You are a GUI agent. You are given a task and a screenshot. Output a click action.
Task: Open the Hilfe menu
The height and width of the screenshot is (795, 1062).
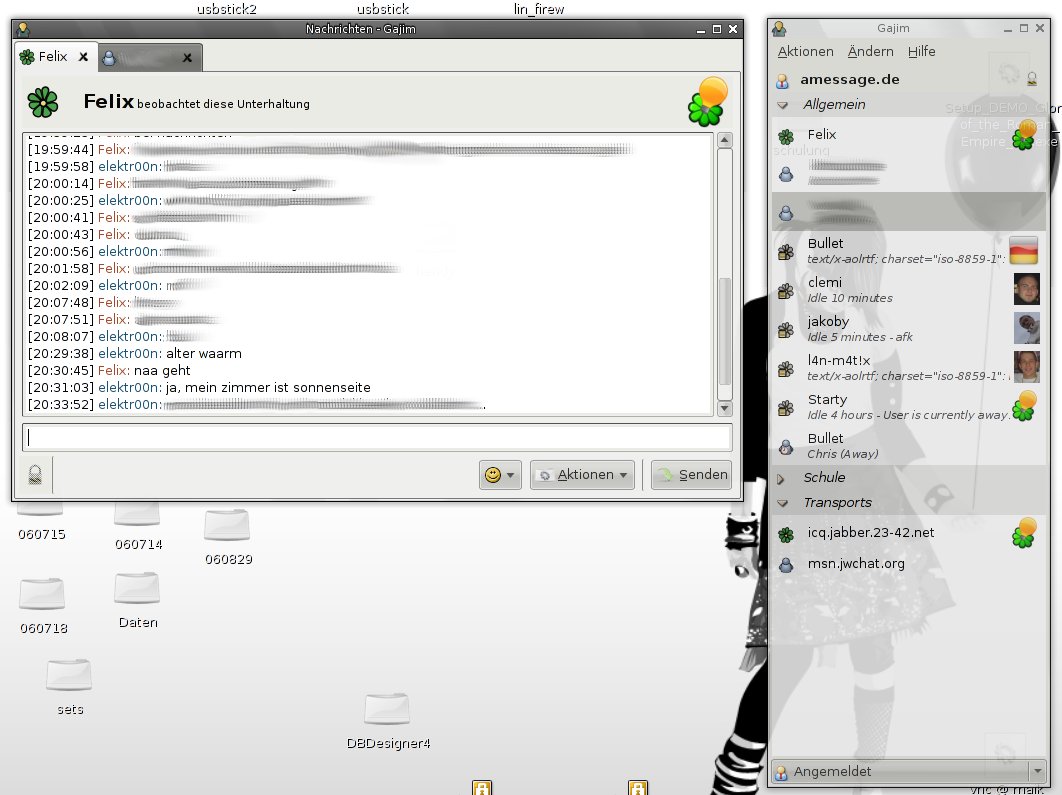[x=921, y=52]
